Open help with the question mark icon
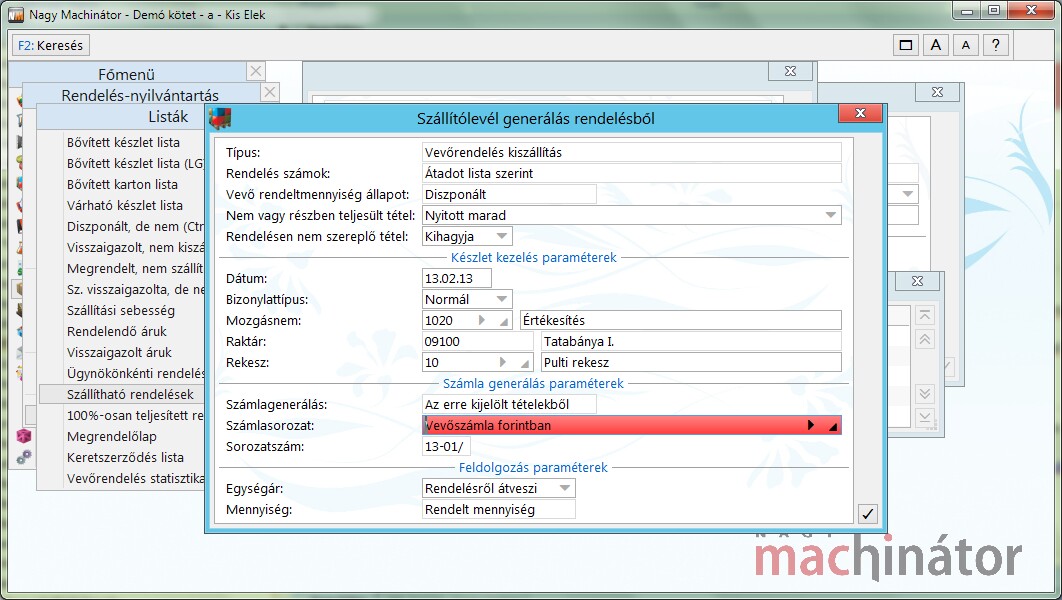 coord(995,45)
